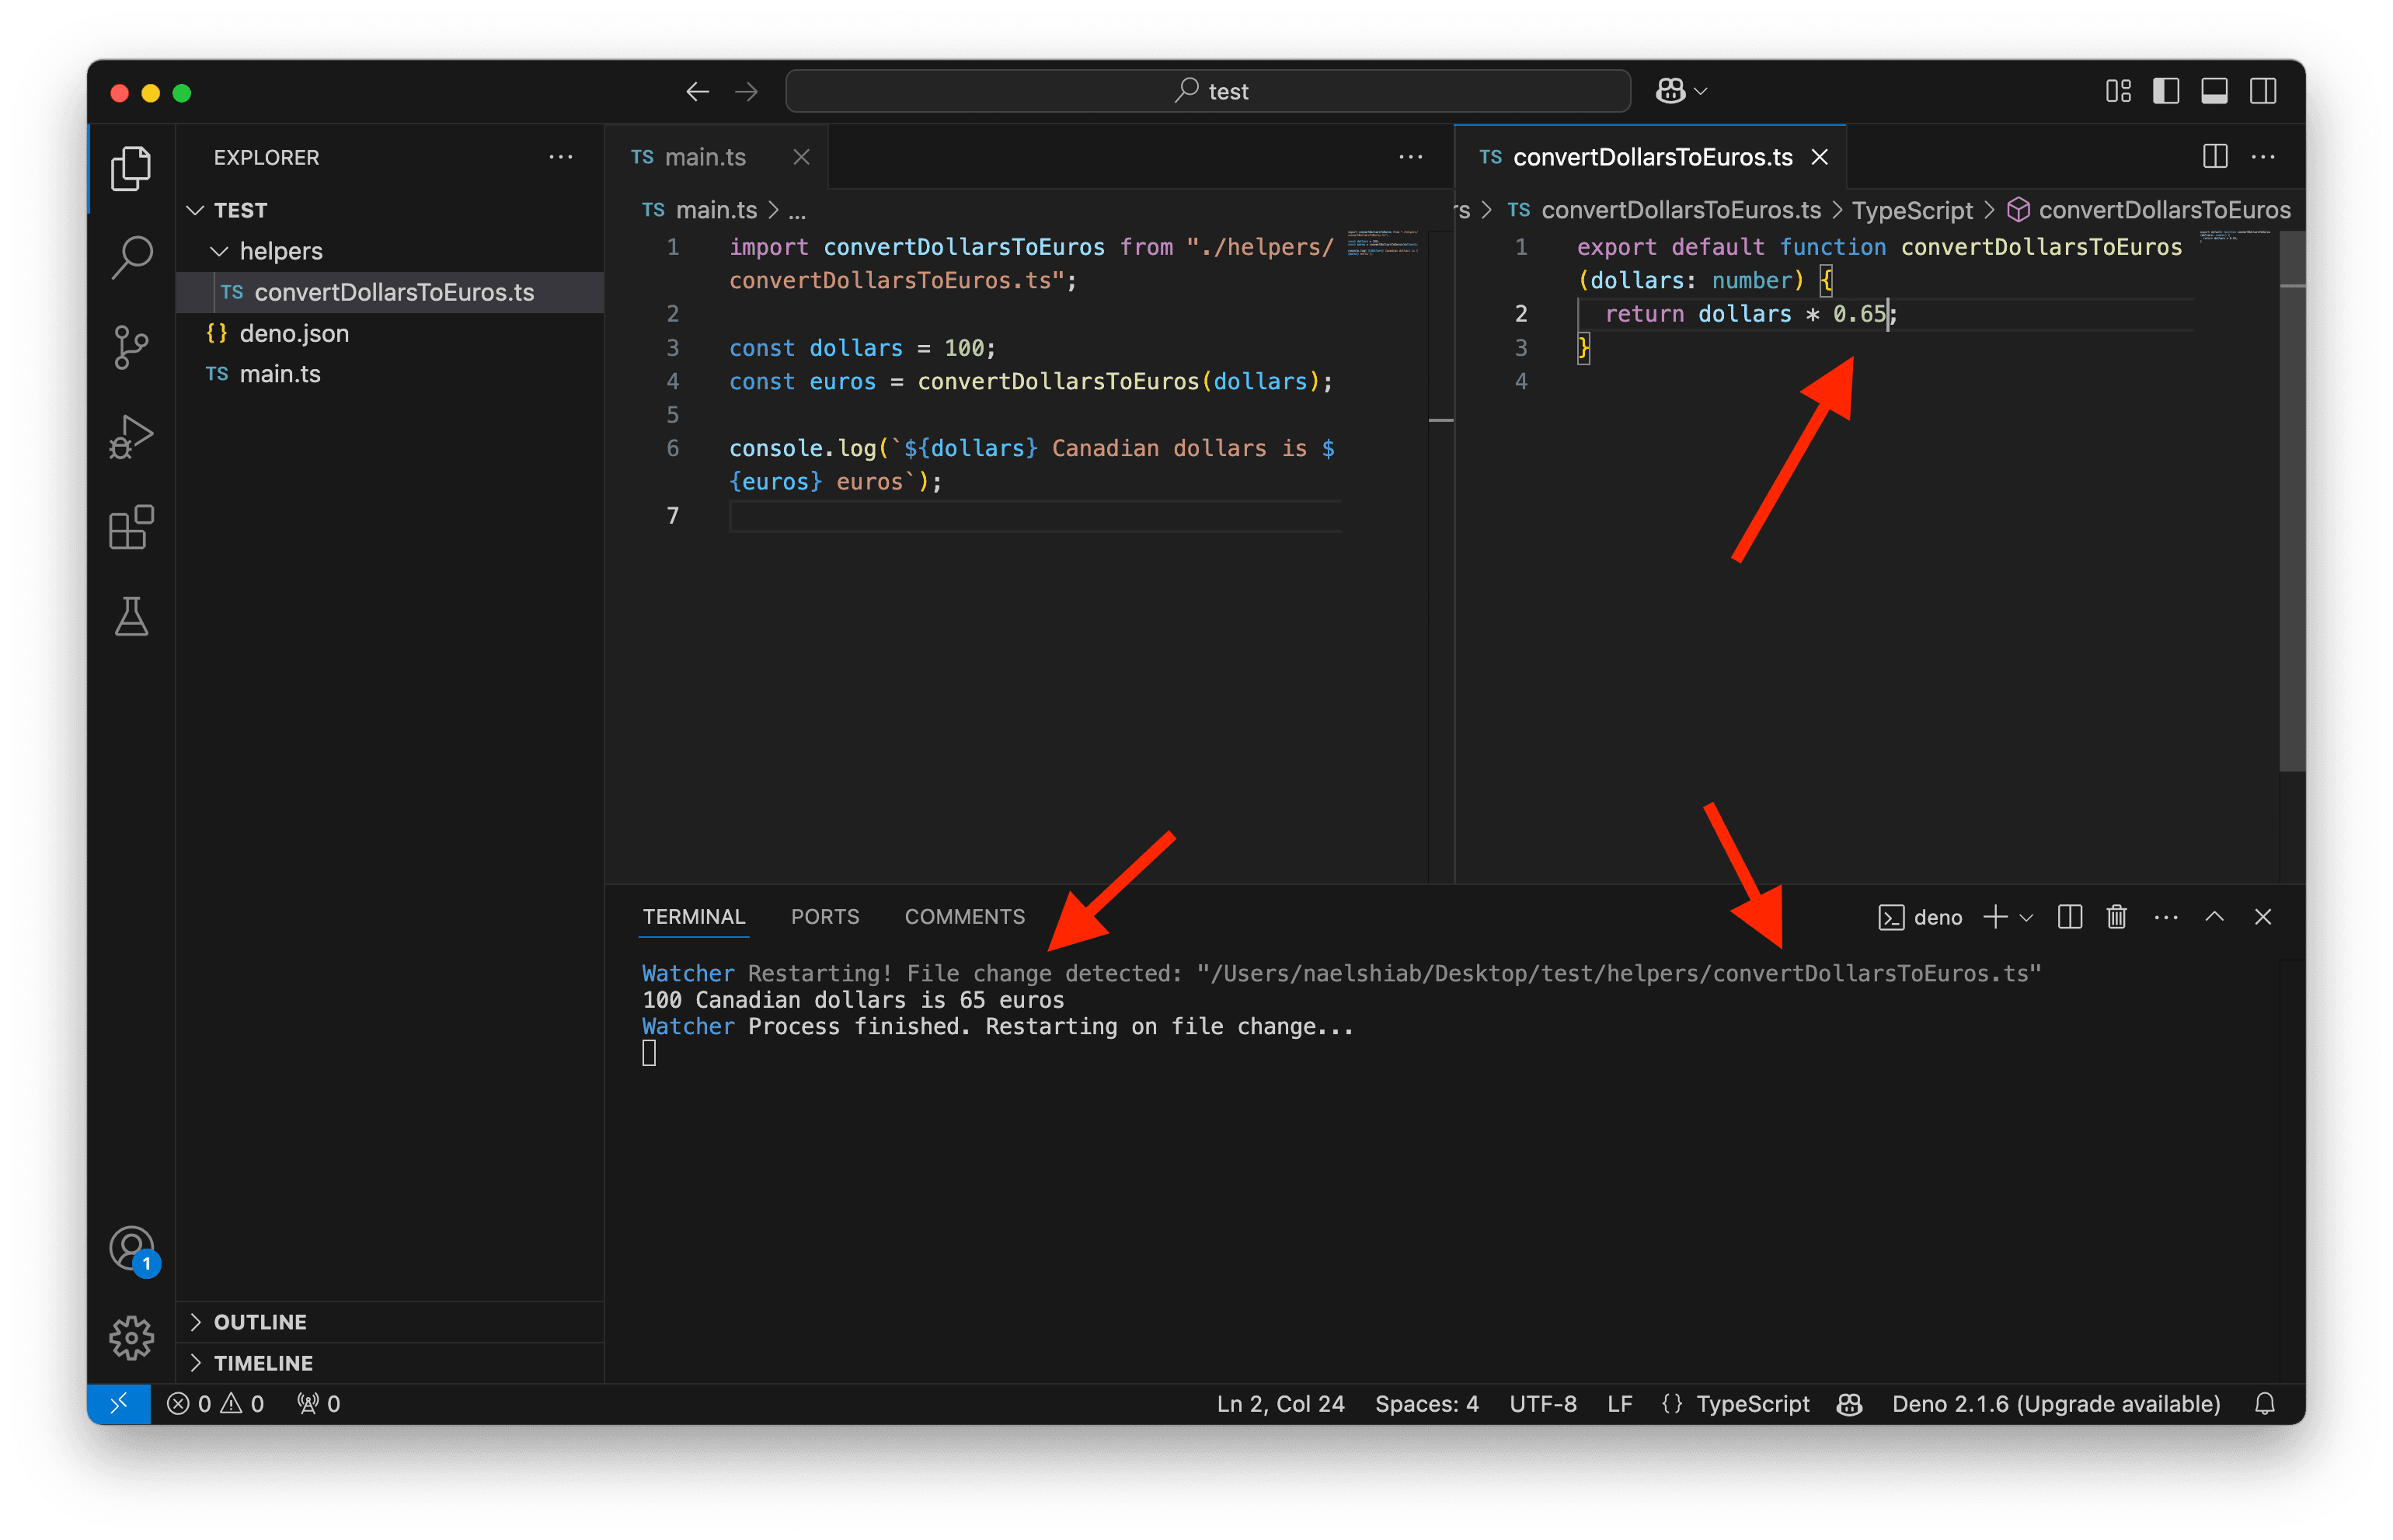Collapse the helpers folder
Viewport: 2393px width, 1540px height.
click(390, 251)
